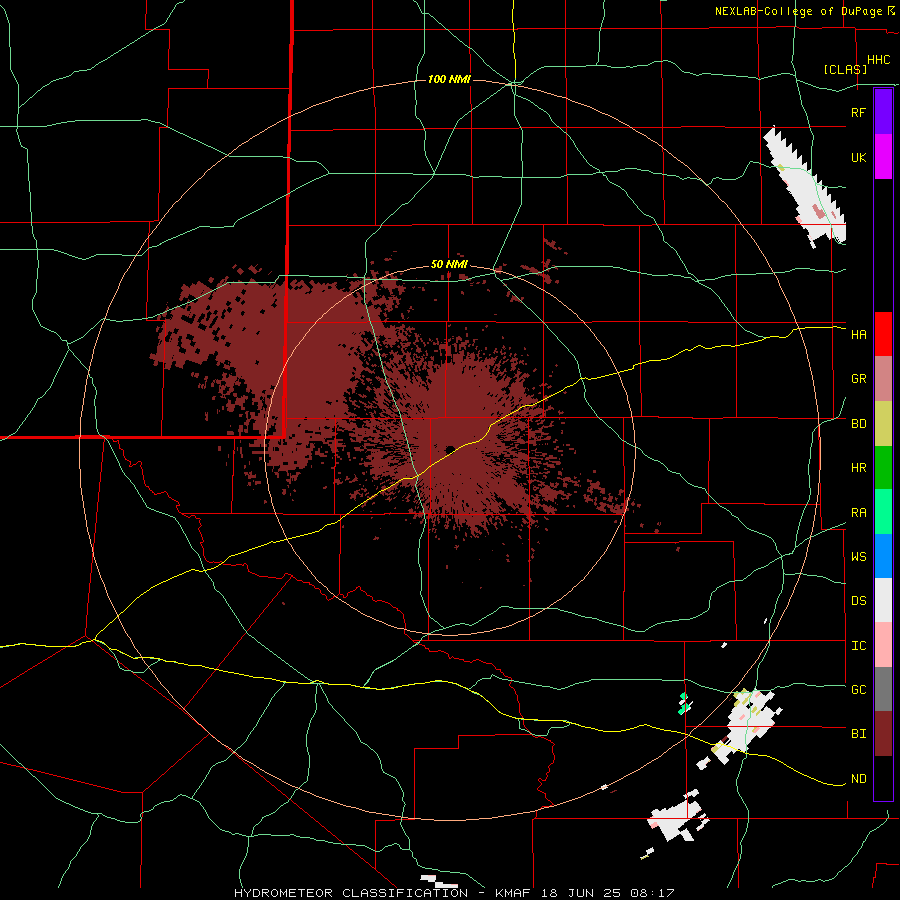
Task: Click the RA legend label
Action: point(858,513)
